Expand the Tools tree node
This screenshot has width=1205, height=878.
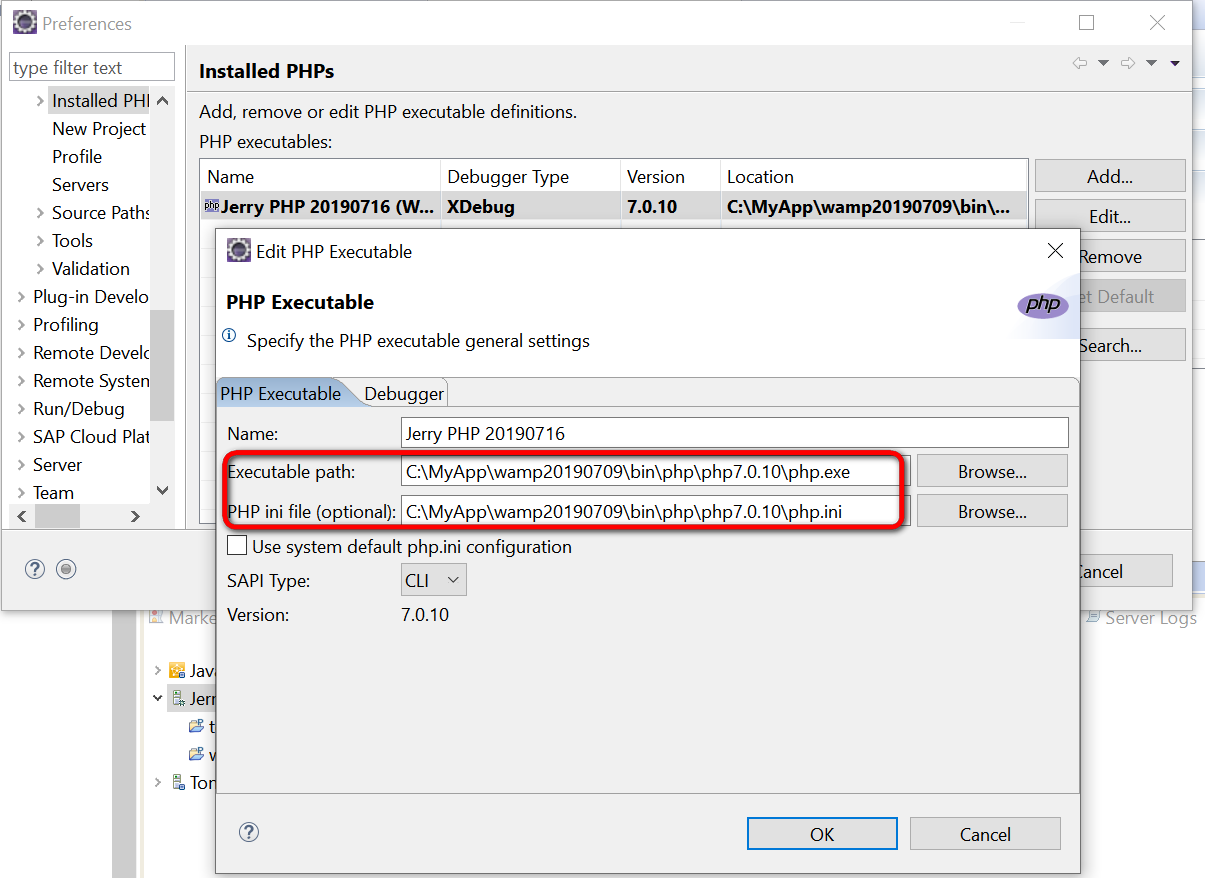[x=40, y=241]
